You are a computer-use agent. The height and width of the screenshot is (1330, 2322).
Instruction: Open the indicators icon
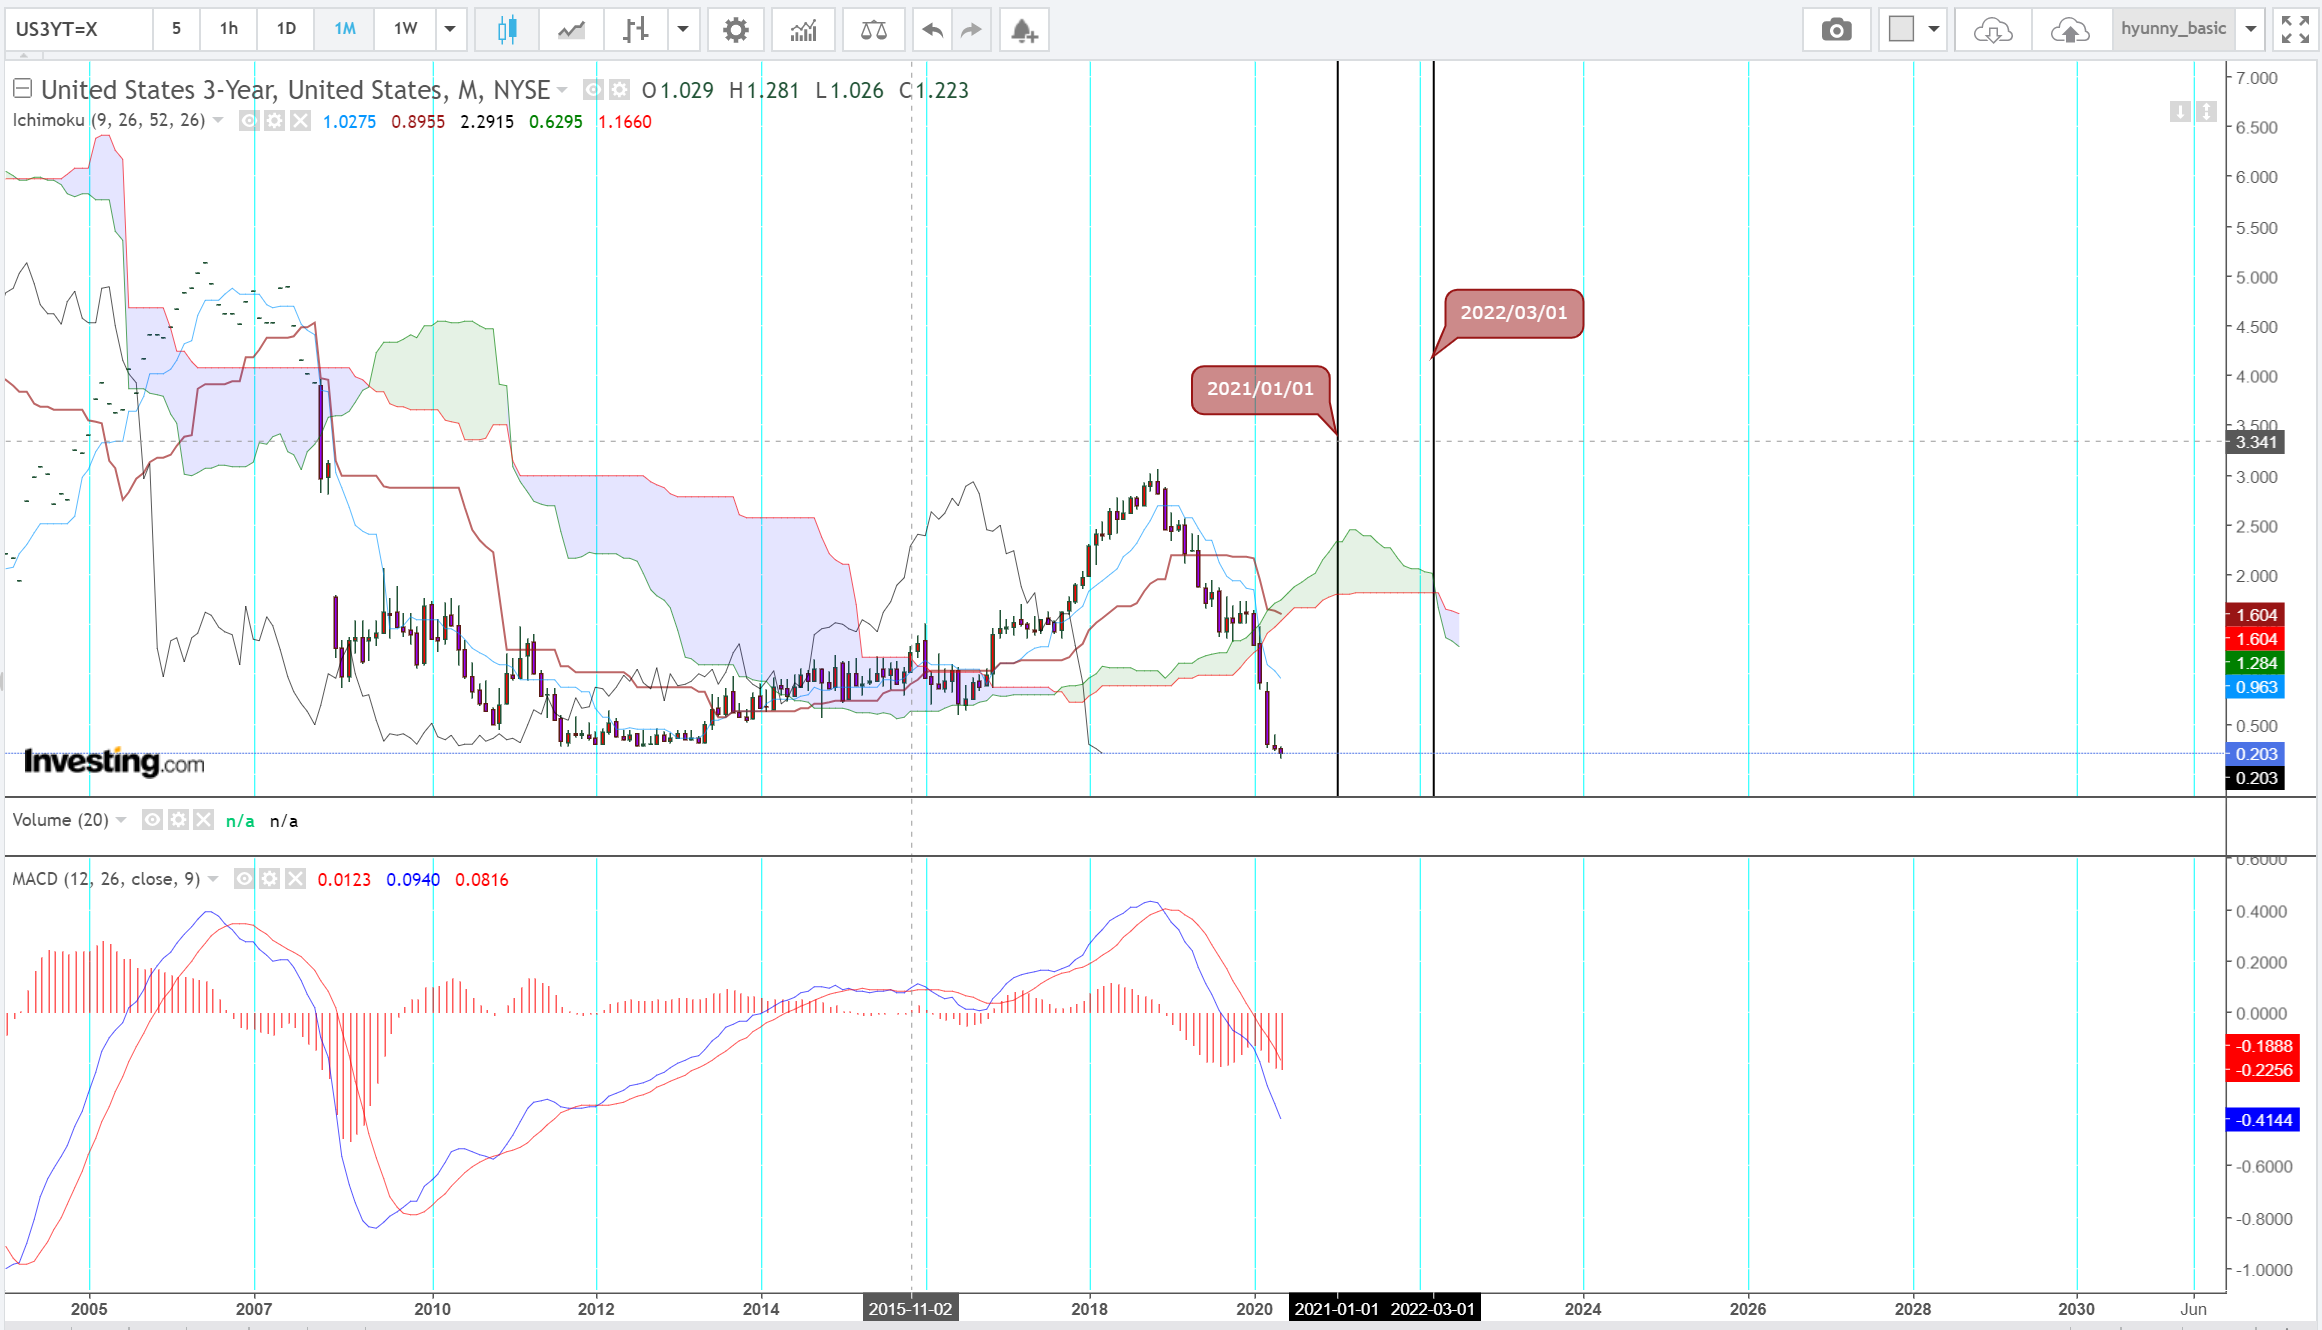click(x=803, y=29)
